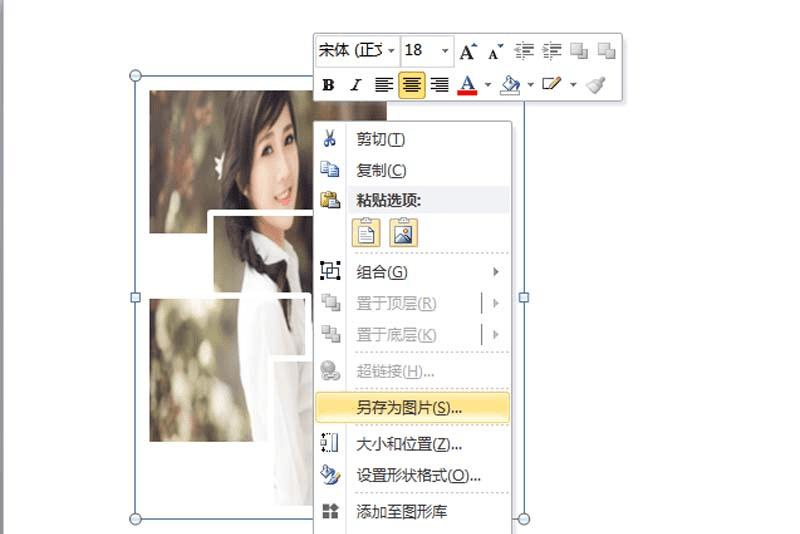800x534 pixels.
Task: Toggle bold formatting in mini toolbar
Action: click(x=329, y=85)
